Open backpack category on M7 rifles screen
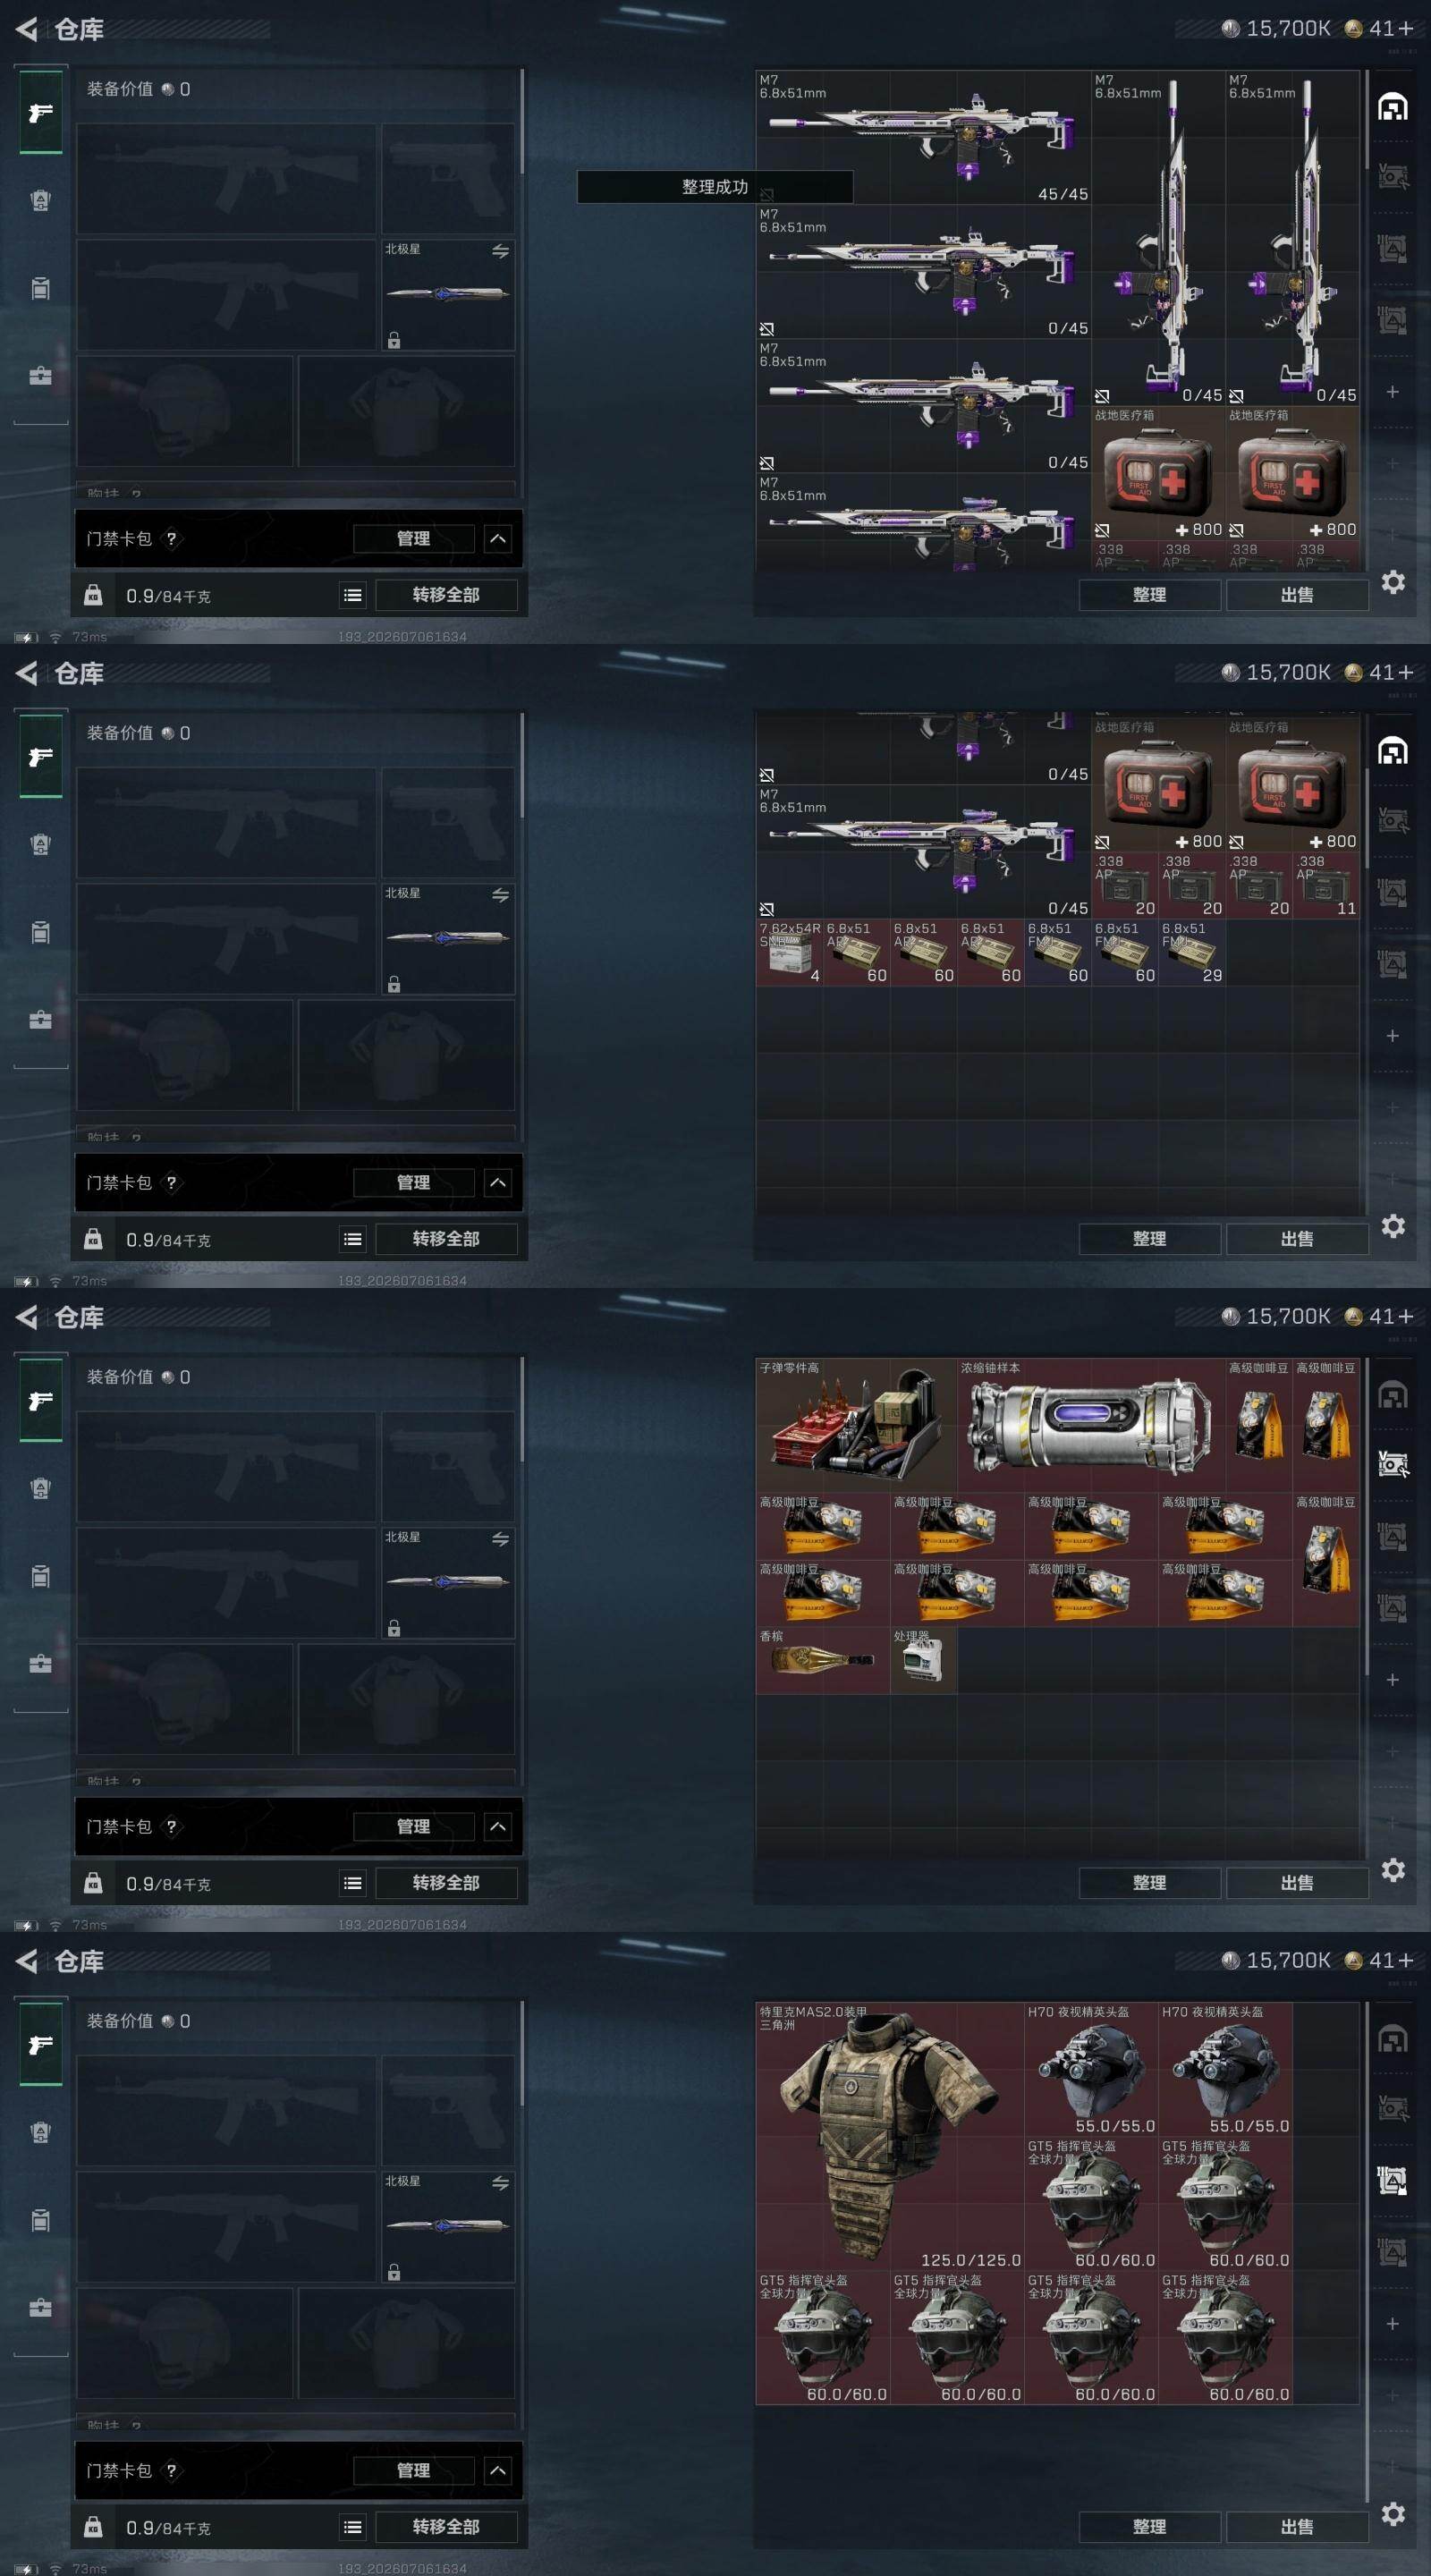 [x=40, y=288]
